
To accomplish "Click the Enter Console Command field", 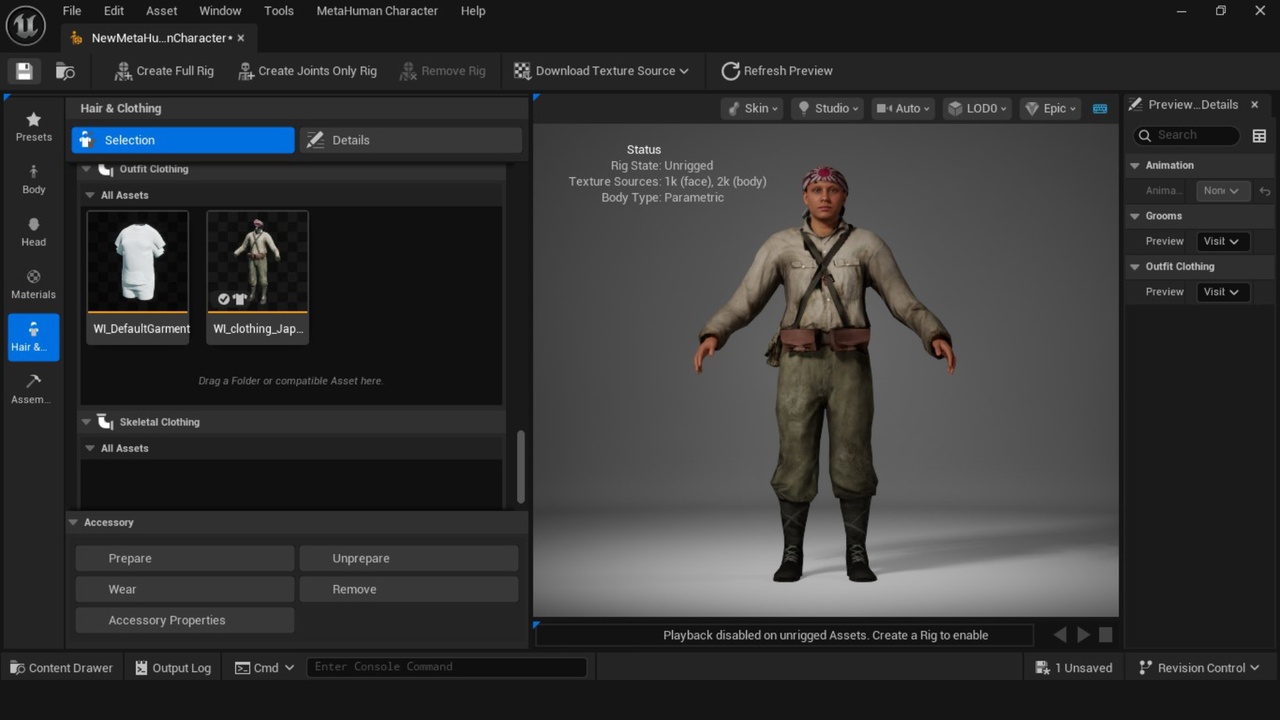I will [x=446, y=667].
